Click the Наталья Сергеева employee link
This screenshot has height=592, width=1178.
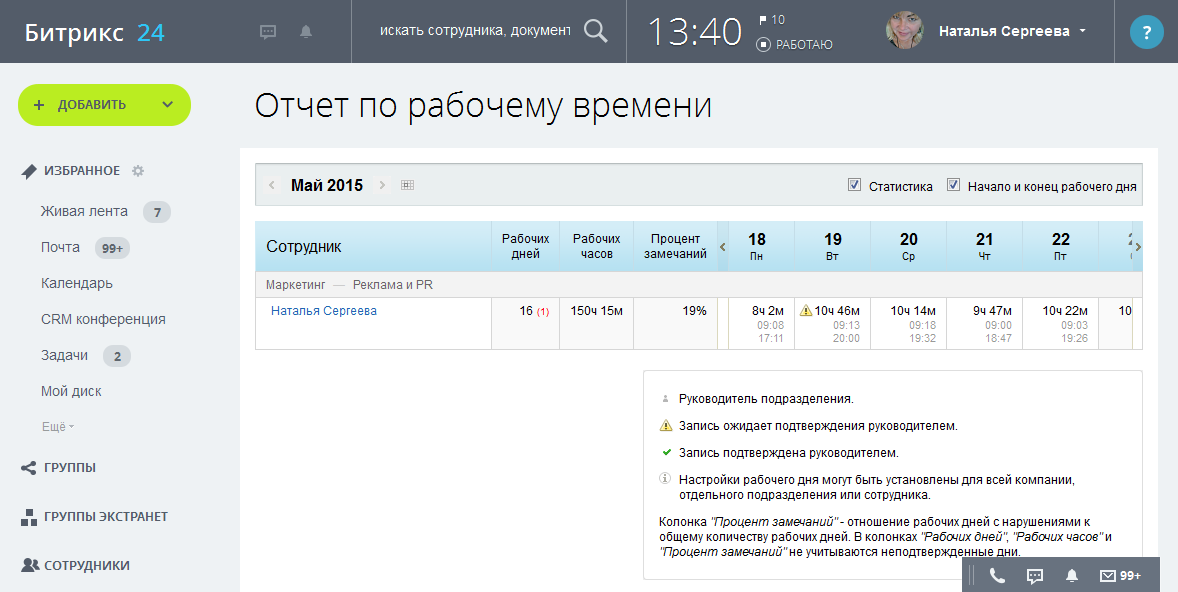323,311
